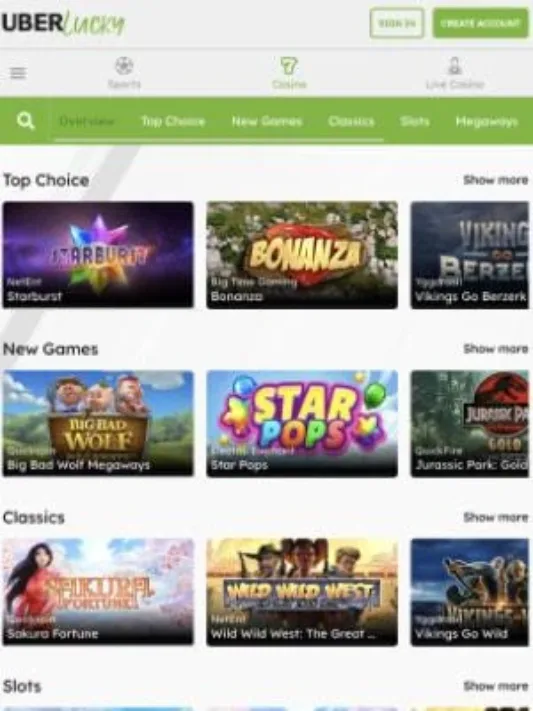Select the Sports ball icon
Viewport: 533px width, 711px height.
click(124, 66)
